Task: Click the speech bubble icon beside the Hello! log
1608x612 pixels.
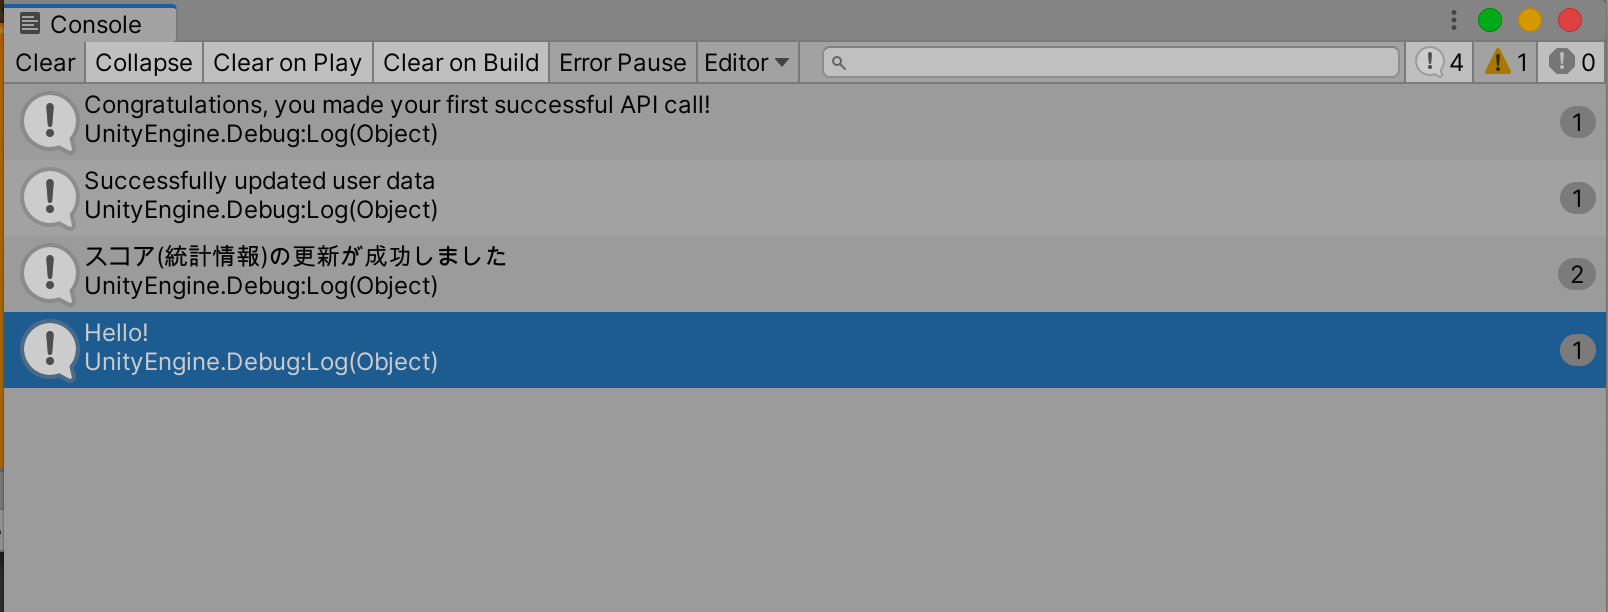Action: (49, 348)
